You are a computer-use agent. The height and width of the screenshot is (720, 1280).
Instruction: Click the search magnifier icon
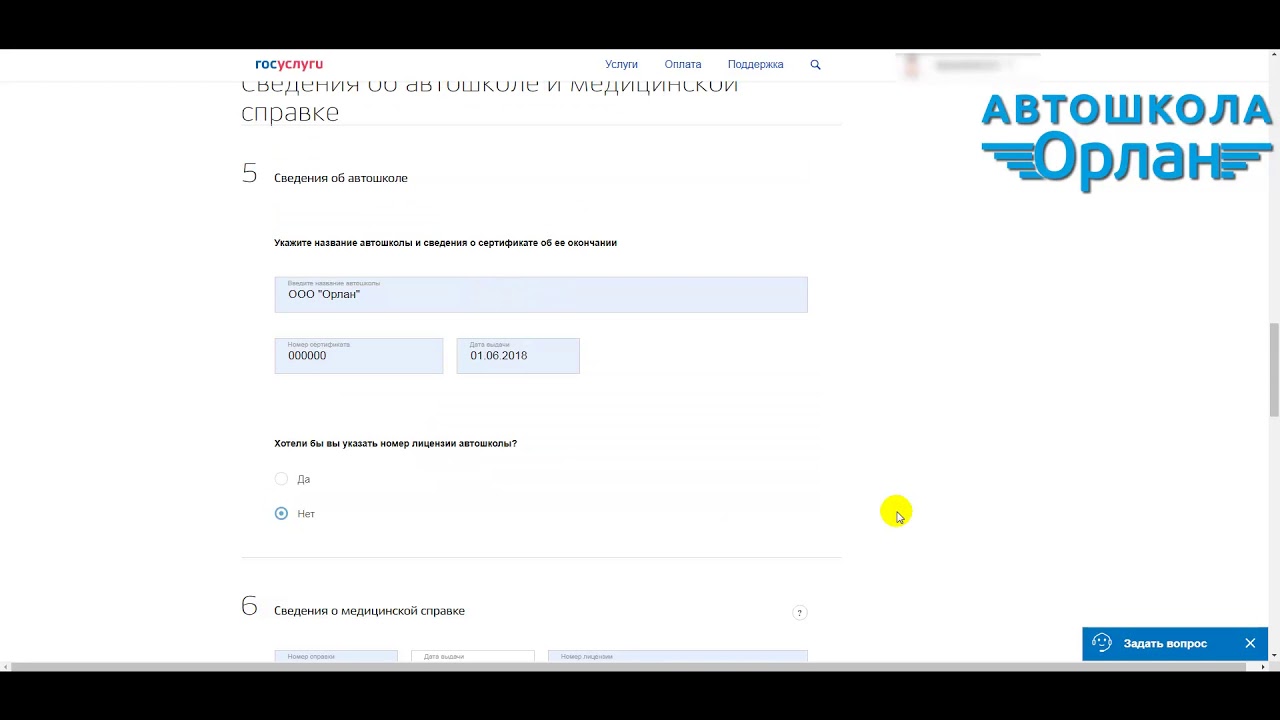pyautogui.click(x=815, y=64)
